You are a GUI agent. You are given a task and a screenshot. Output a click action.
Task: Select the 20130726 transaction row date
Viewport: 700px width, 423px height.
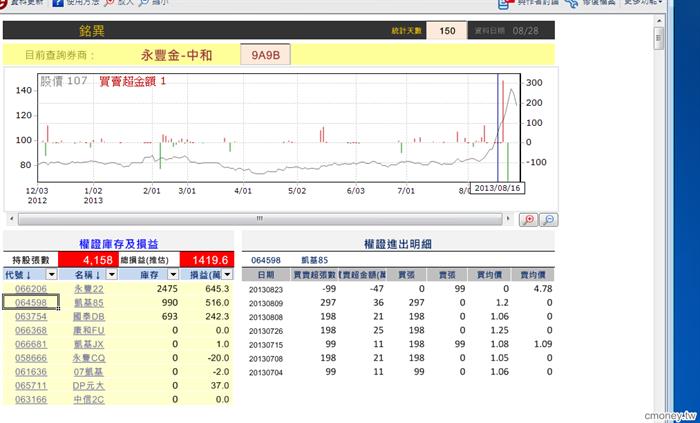click(266, 331)
